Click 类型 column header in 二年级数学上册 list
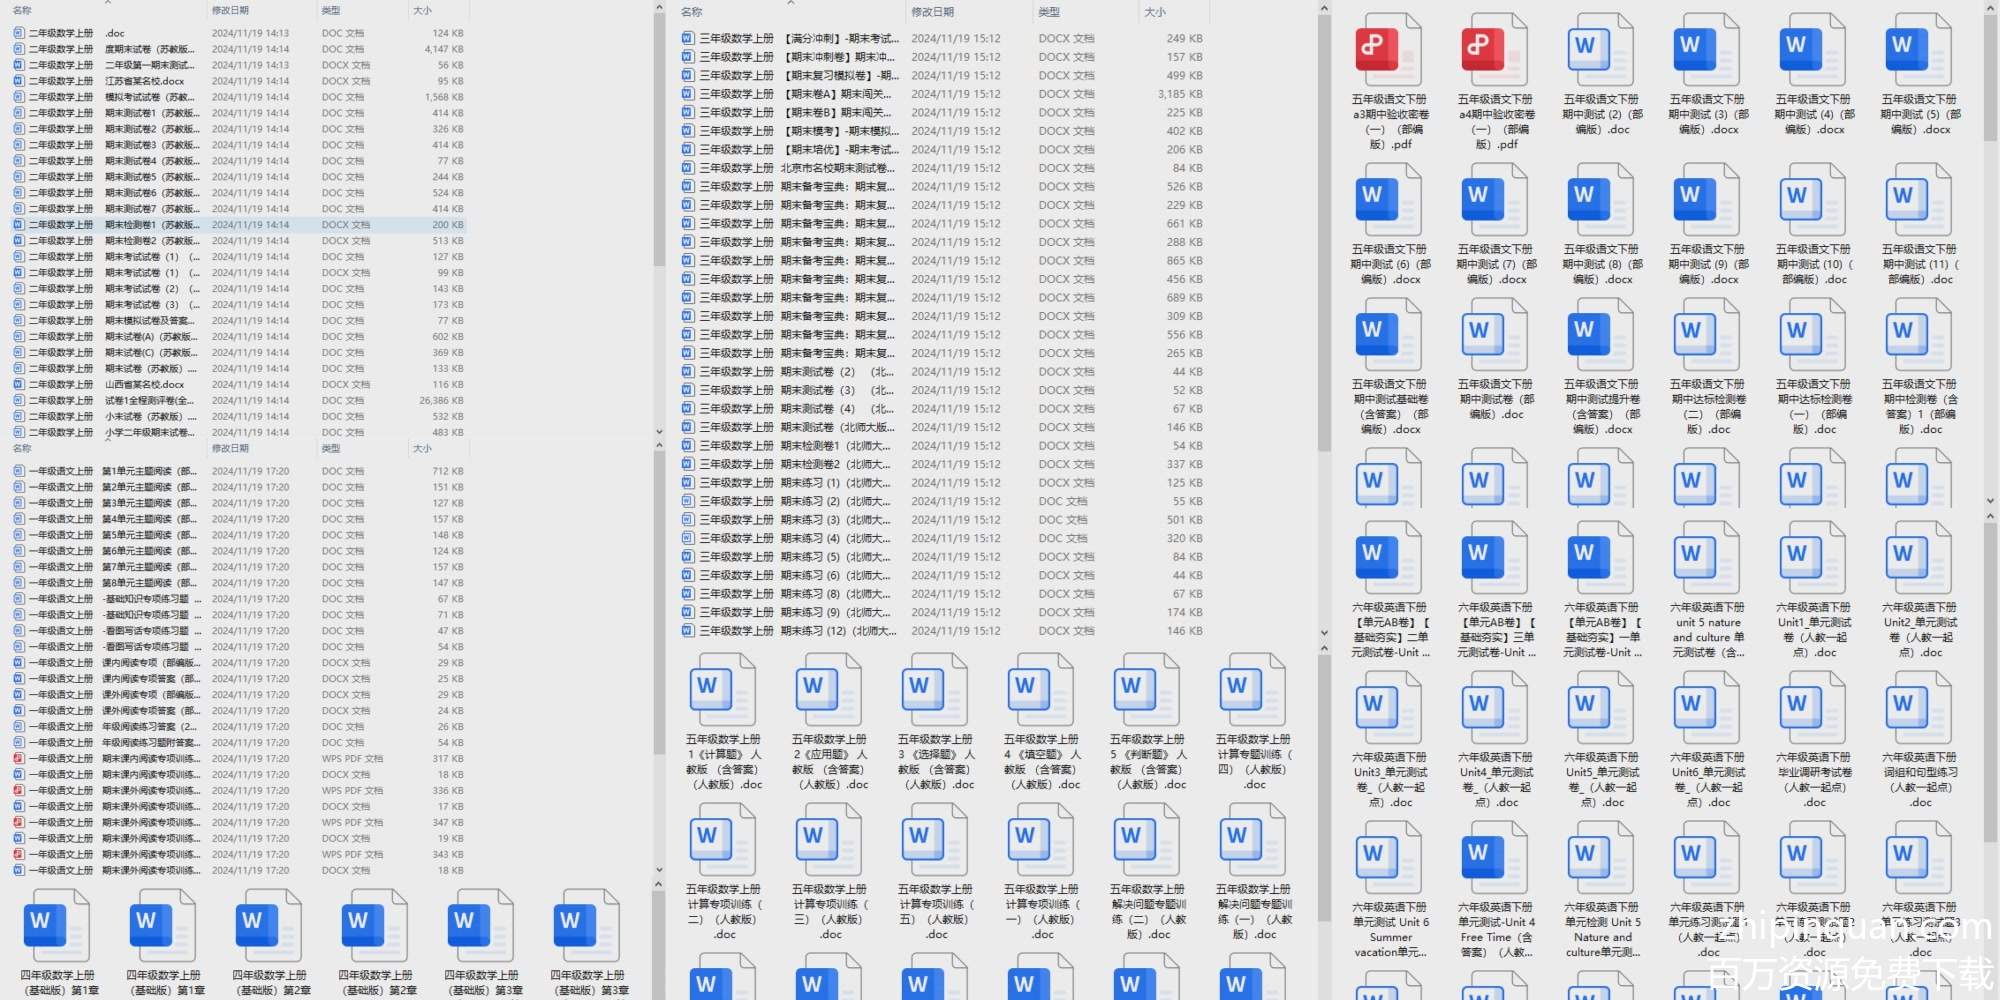Image resolution: width=2000 pixels, height=1000 pixels. 331,11
